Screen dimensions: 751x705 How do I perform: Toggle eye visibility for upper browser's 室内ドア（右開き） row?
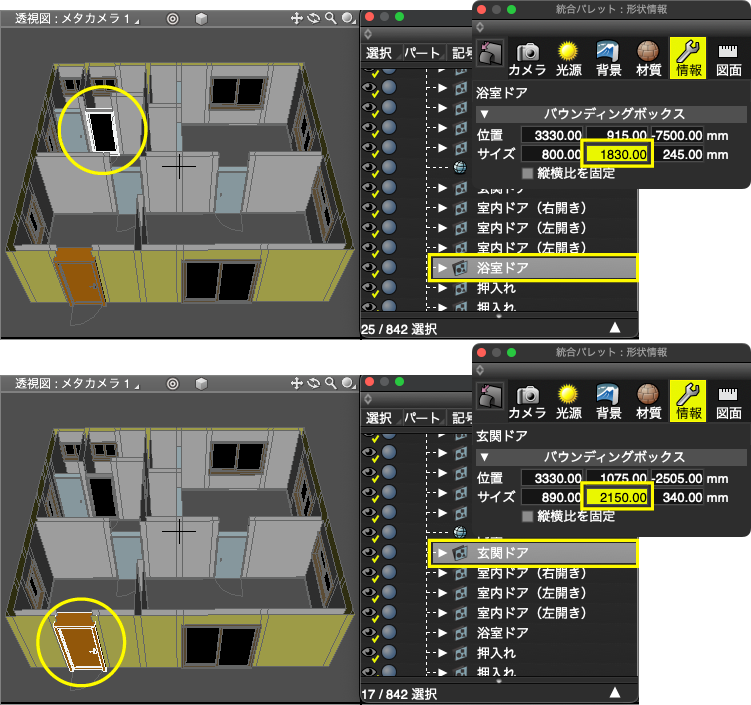tap(369, 207)
